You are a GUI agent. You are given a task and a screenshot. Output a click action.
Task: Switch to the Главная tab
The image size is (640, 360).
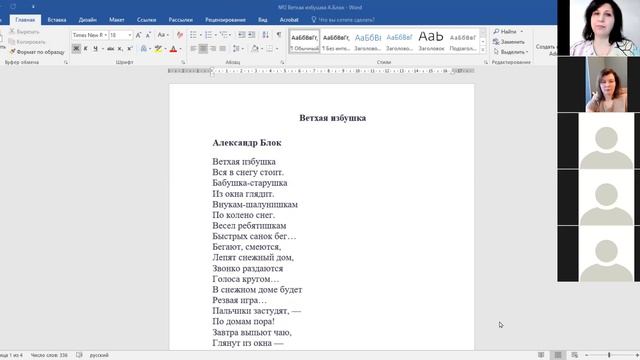click(25, 20)
